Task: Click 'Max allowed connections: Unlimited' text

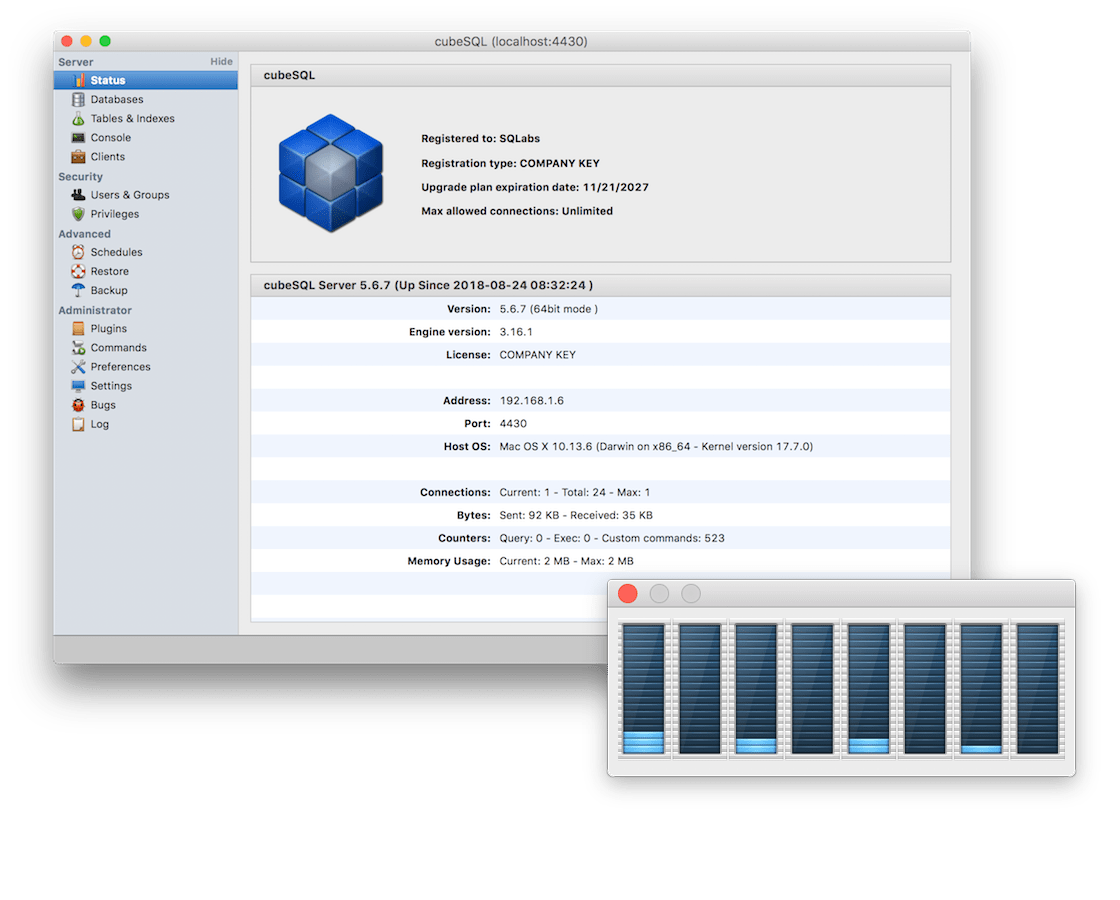Action: [x=517, y=211]
